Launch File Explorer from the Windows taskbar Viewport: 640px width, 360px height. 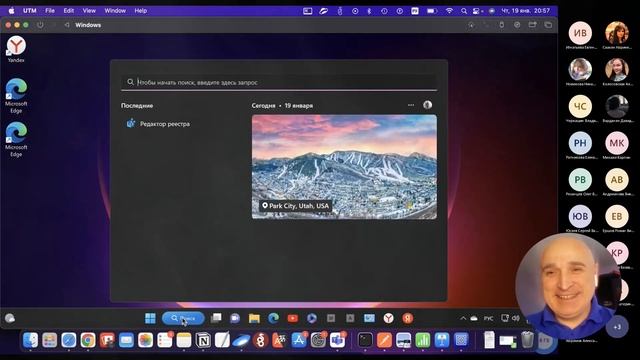coord(254,318)
